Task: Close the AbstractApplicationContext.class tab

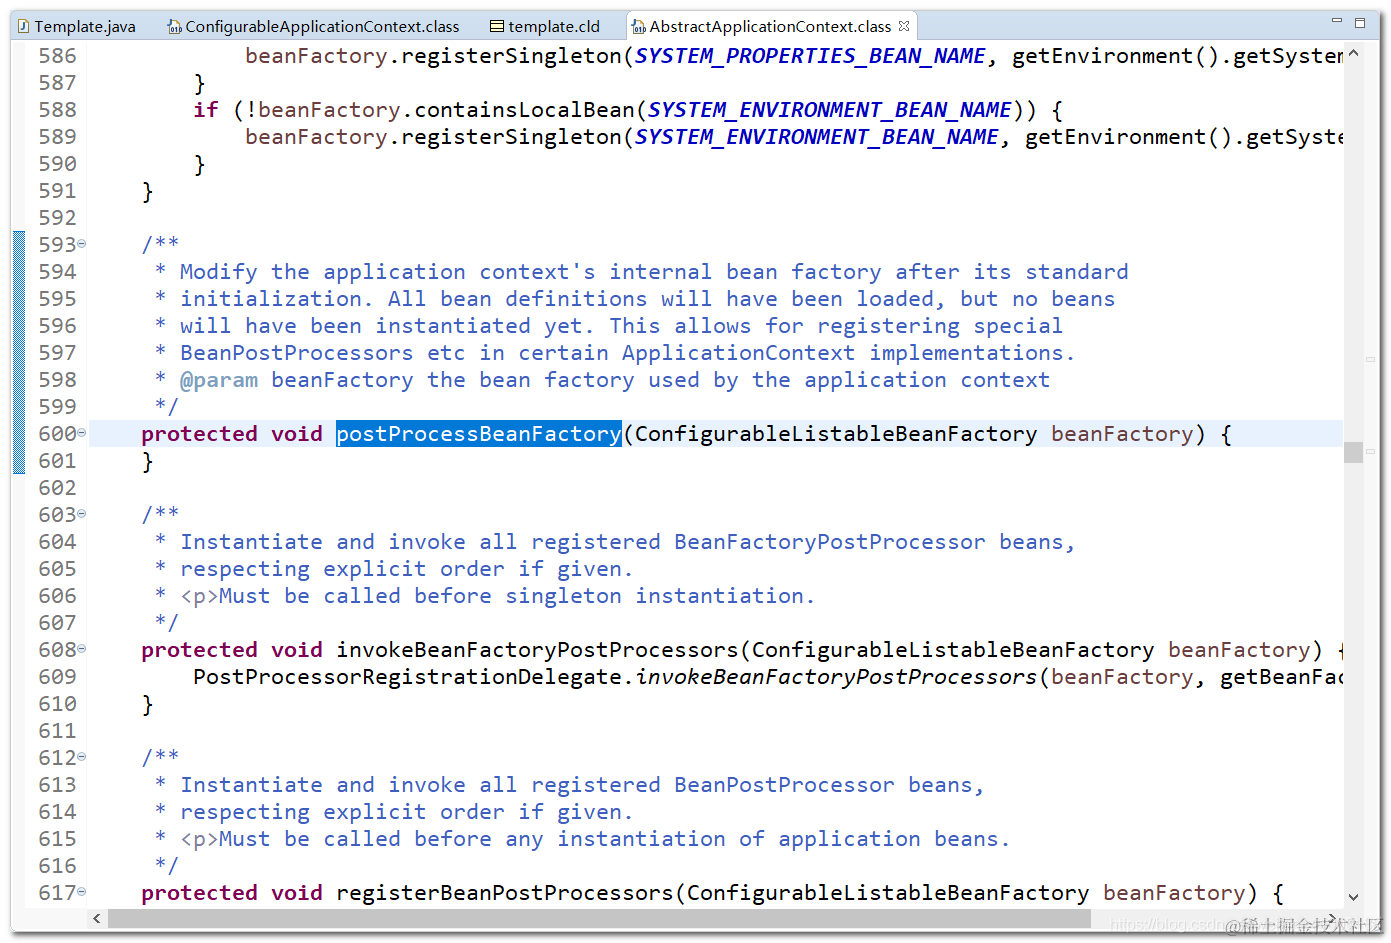Action: click(x=904, y=26)
